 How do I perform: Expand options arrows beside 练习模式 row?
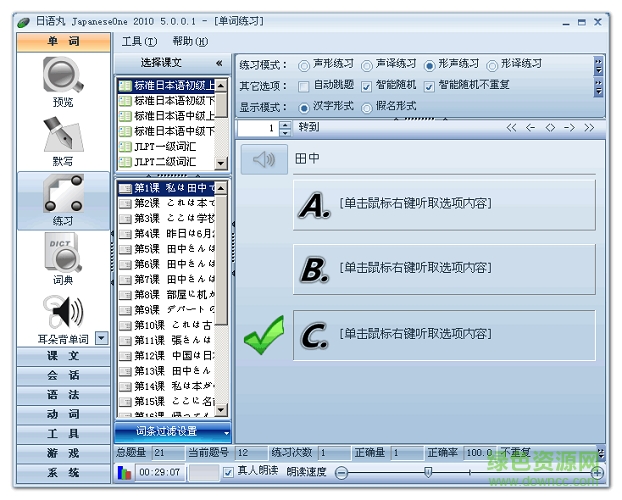pyautogui.click(x=599, y=66)
